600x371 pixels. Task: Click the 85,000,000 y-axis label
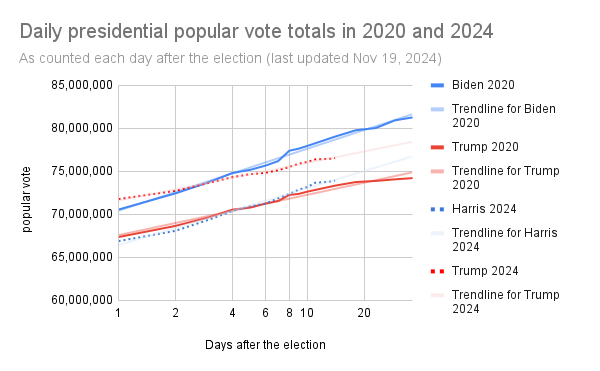pyautogui.click(x=82, y=85)
